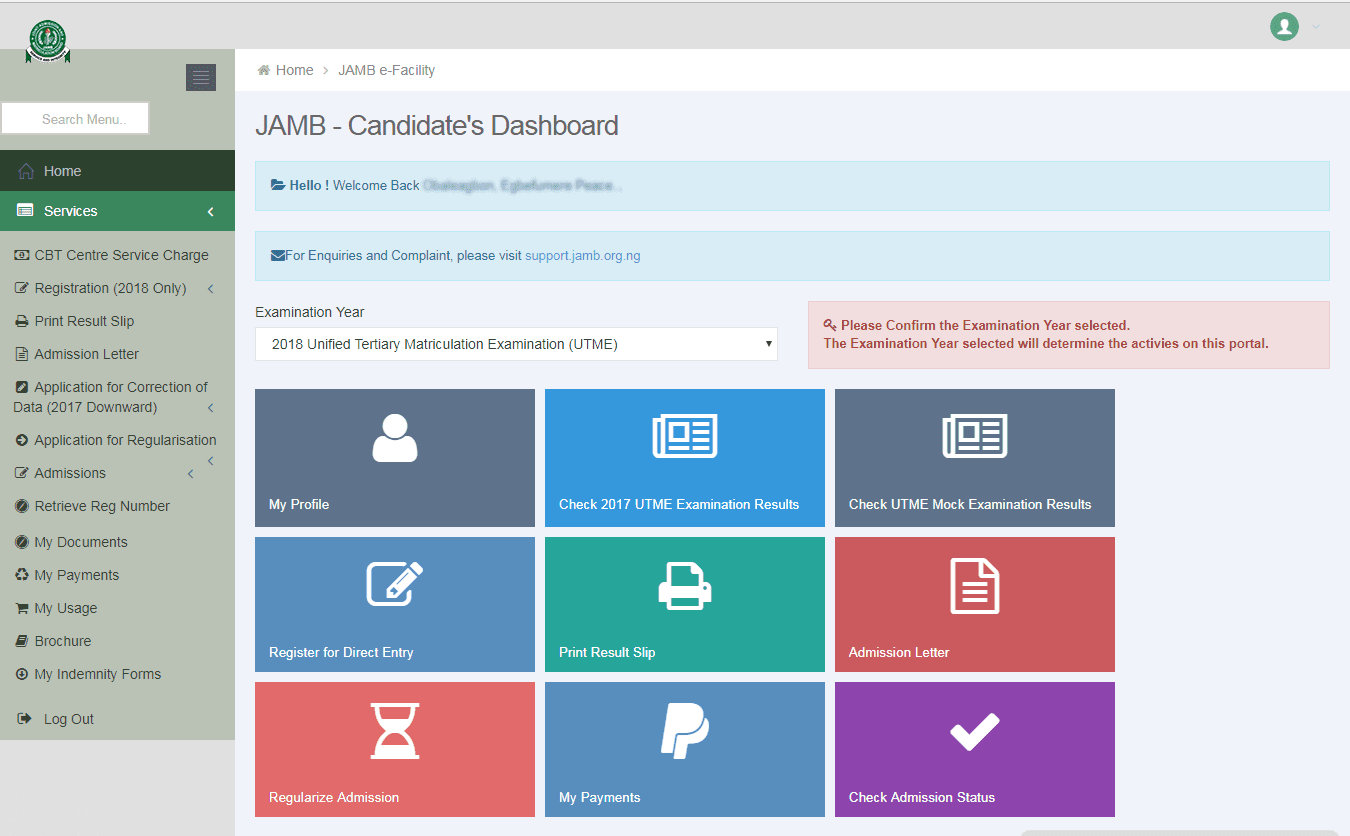Select the My Payments PayPal tile

click(x=684, y=749)
